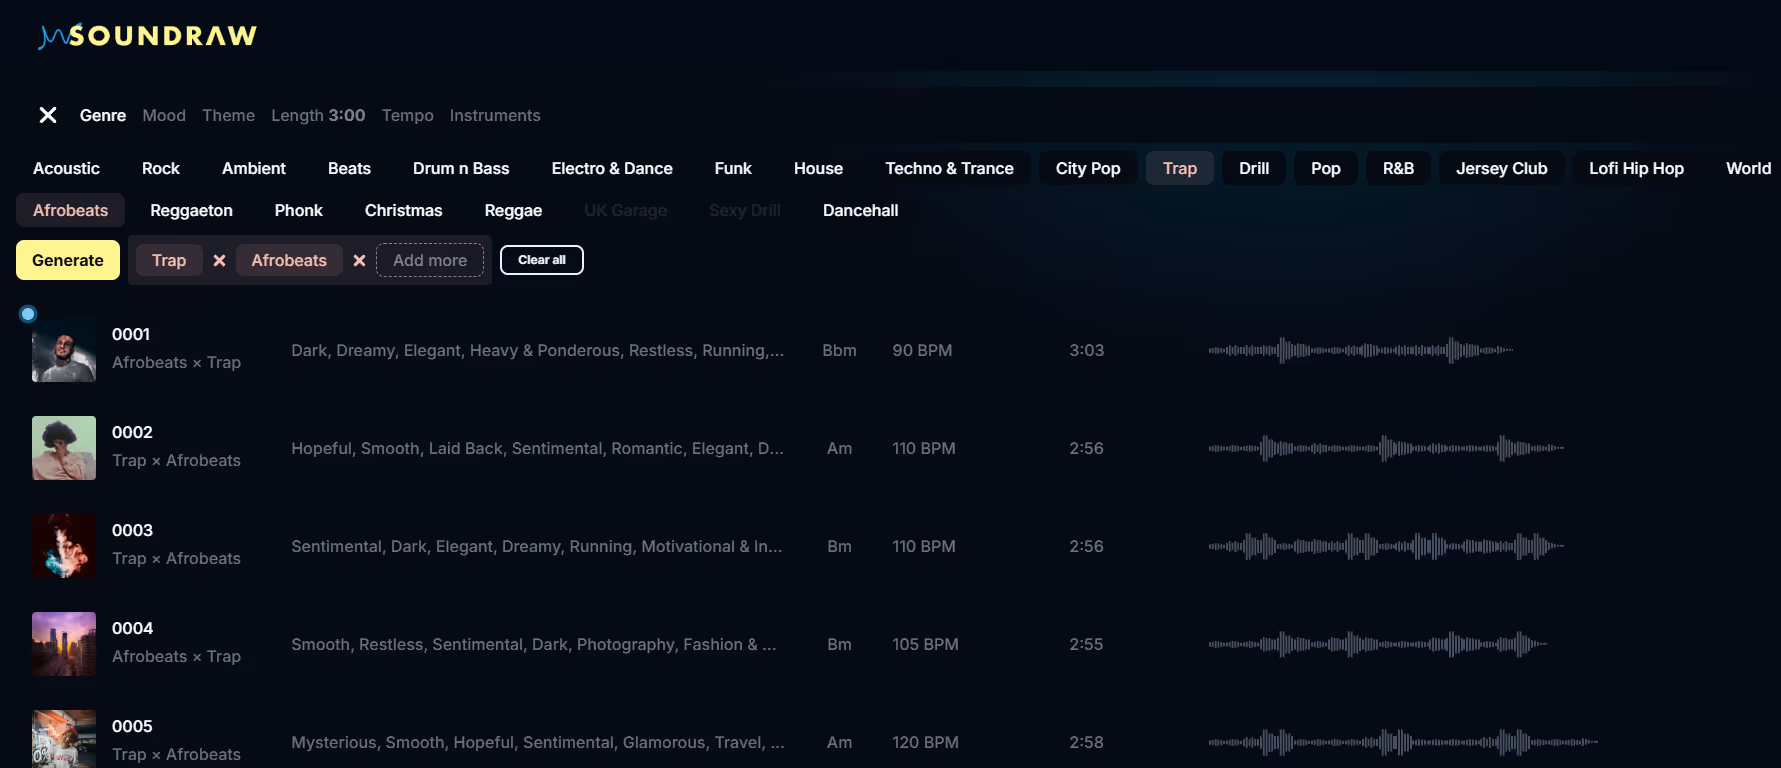This screenshot has width=1781, height=768.
Task: Click track title 0001
Action: pyautogui.click(x=131, y=334)
